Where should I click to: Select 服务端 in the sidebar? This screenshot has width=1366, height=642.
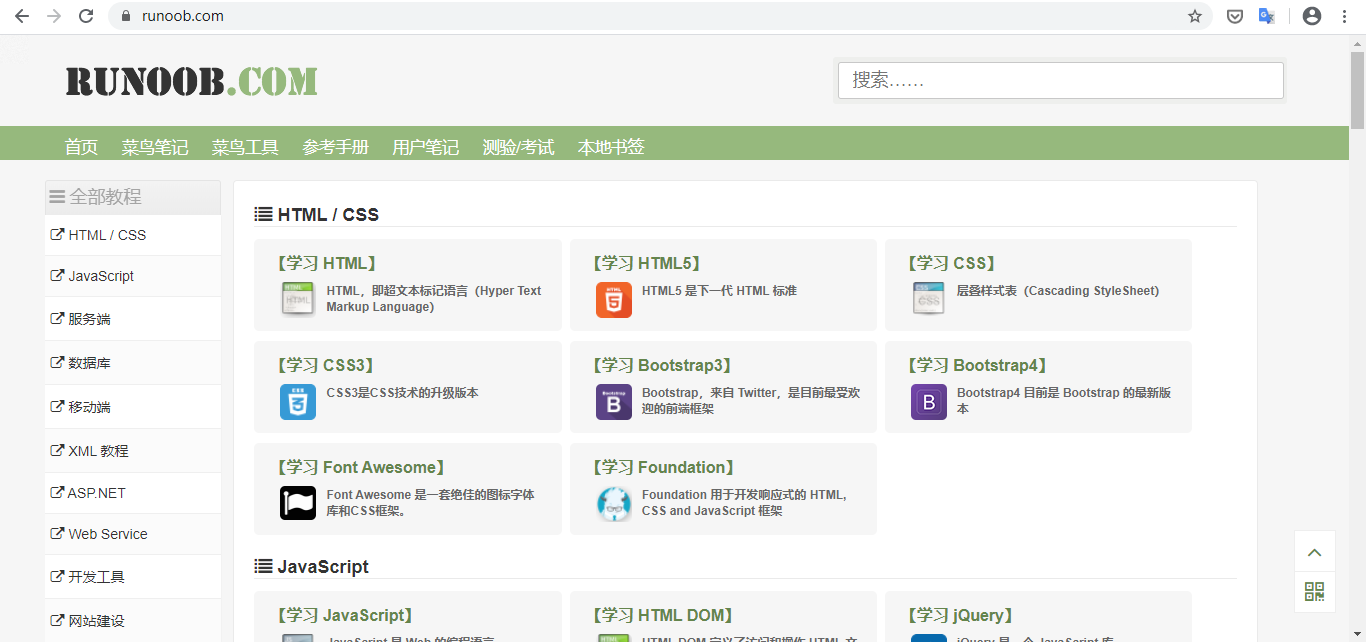click(x=133, y=319)
